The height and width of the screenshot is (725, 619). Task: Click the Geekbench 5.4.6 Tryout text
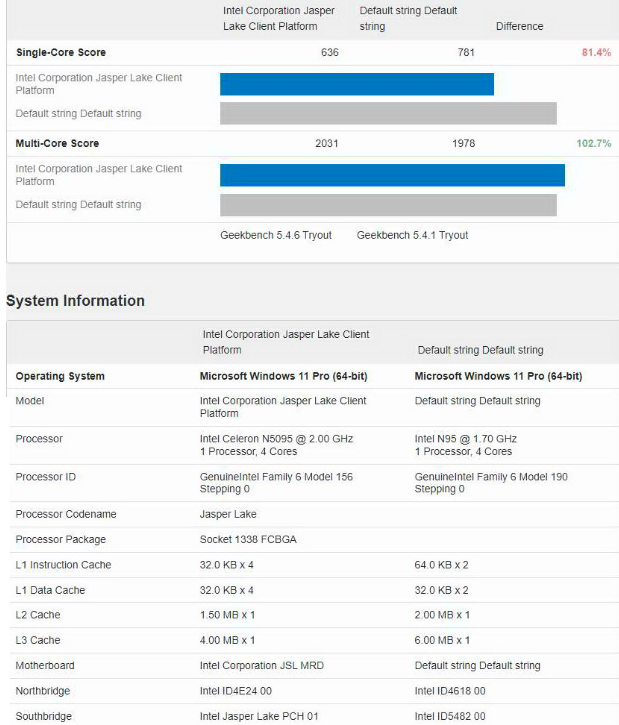[276, 236]
